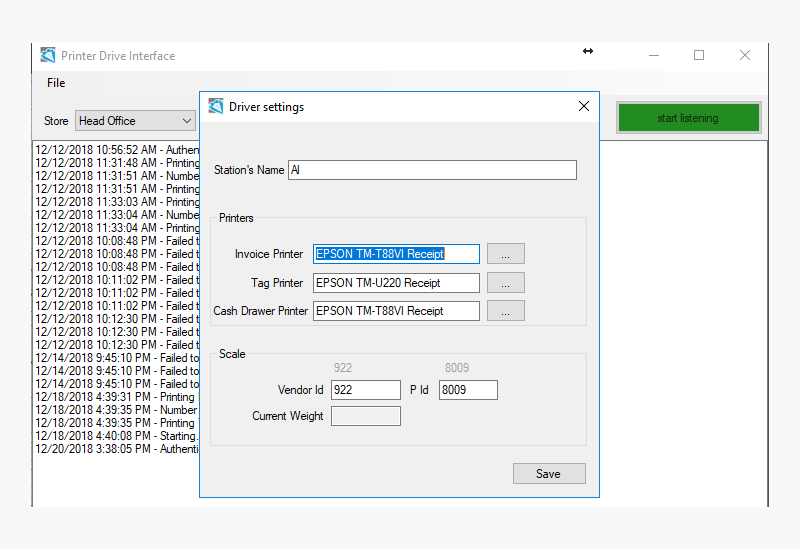This screenshot has height=550, width=800.
Task: Select log entry 12/12/2018 11:31:48 AM
Action: click(x=117, y=163)
